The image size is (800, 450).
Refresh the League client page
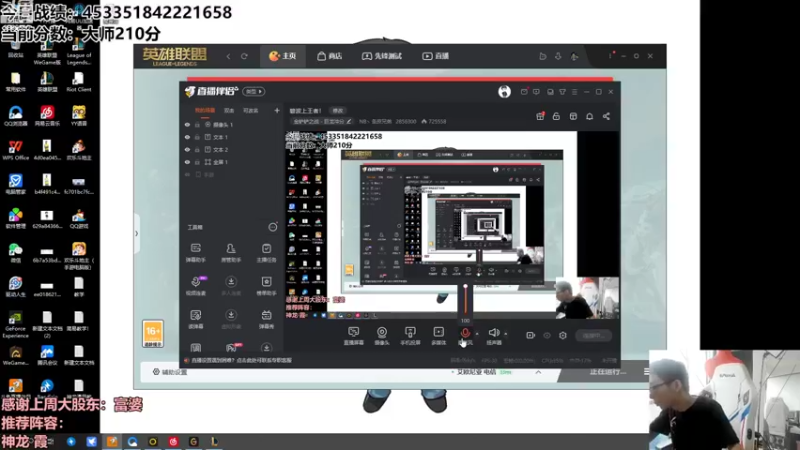[x=244, y=56]
